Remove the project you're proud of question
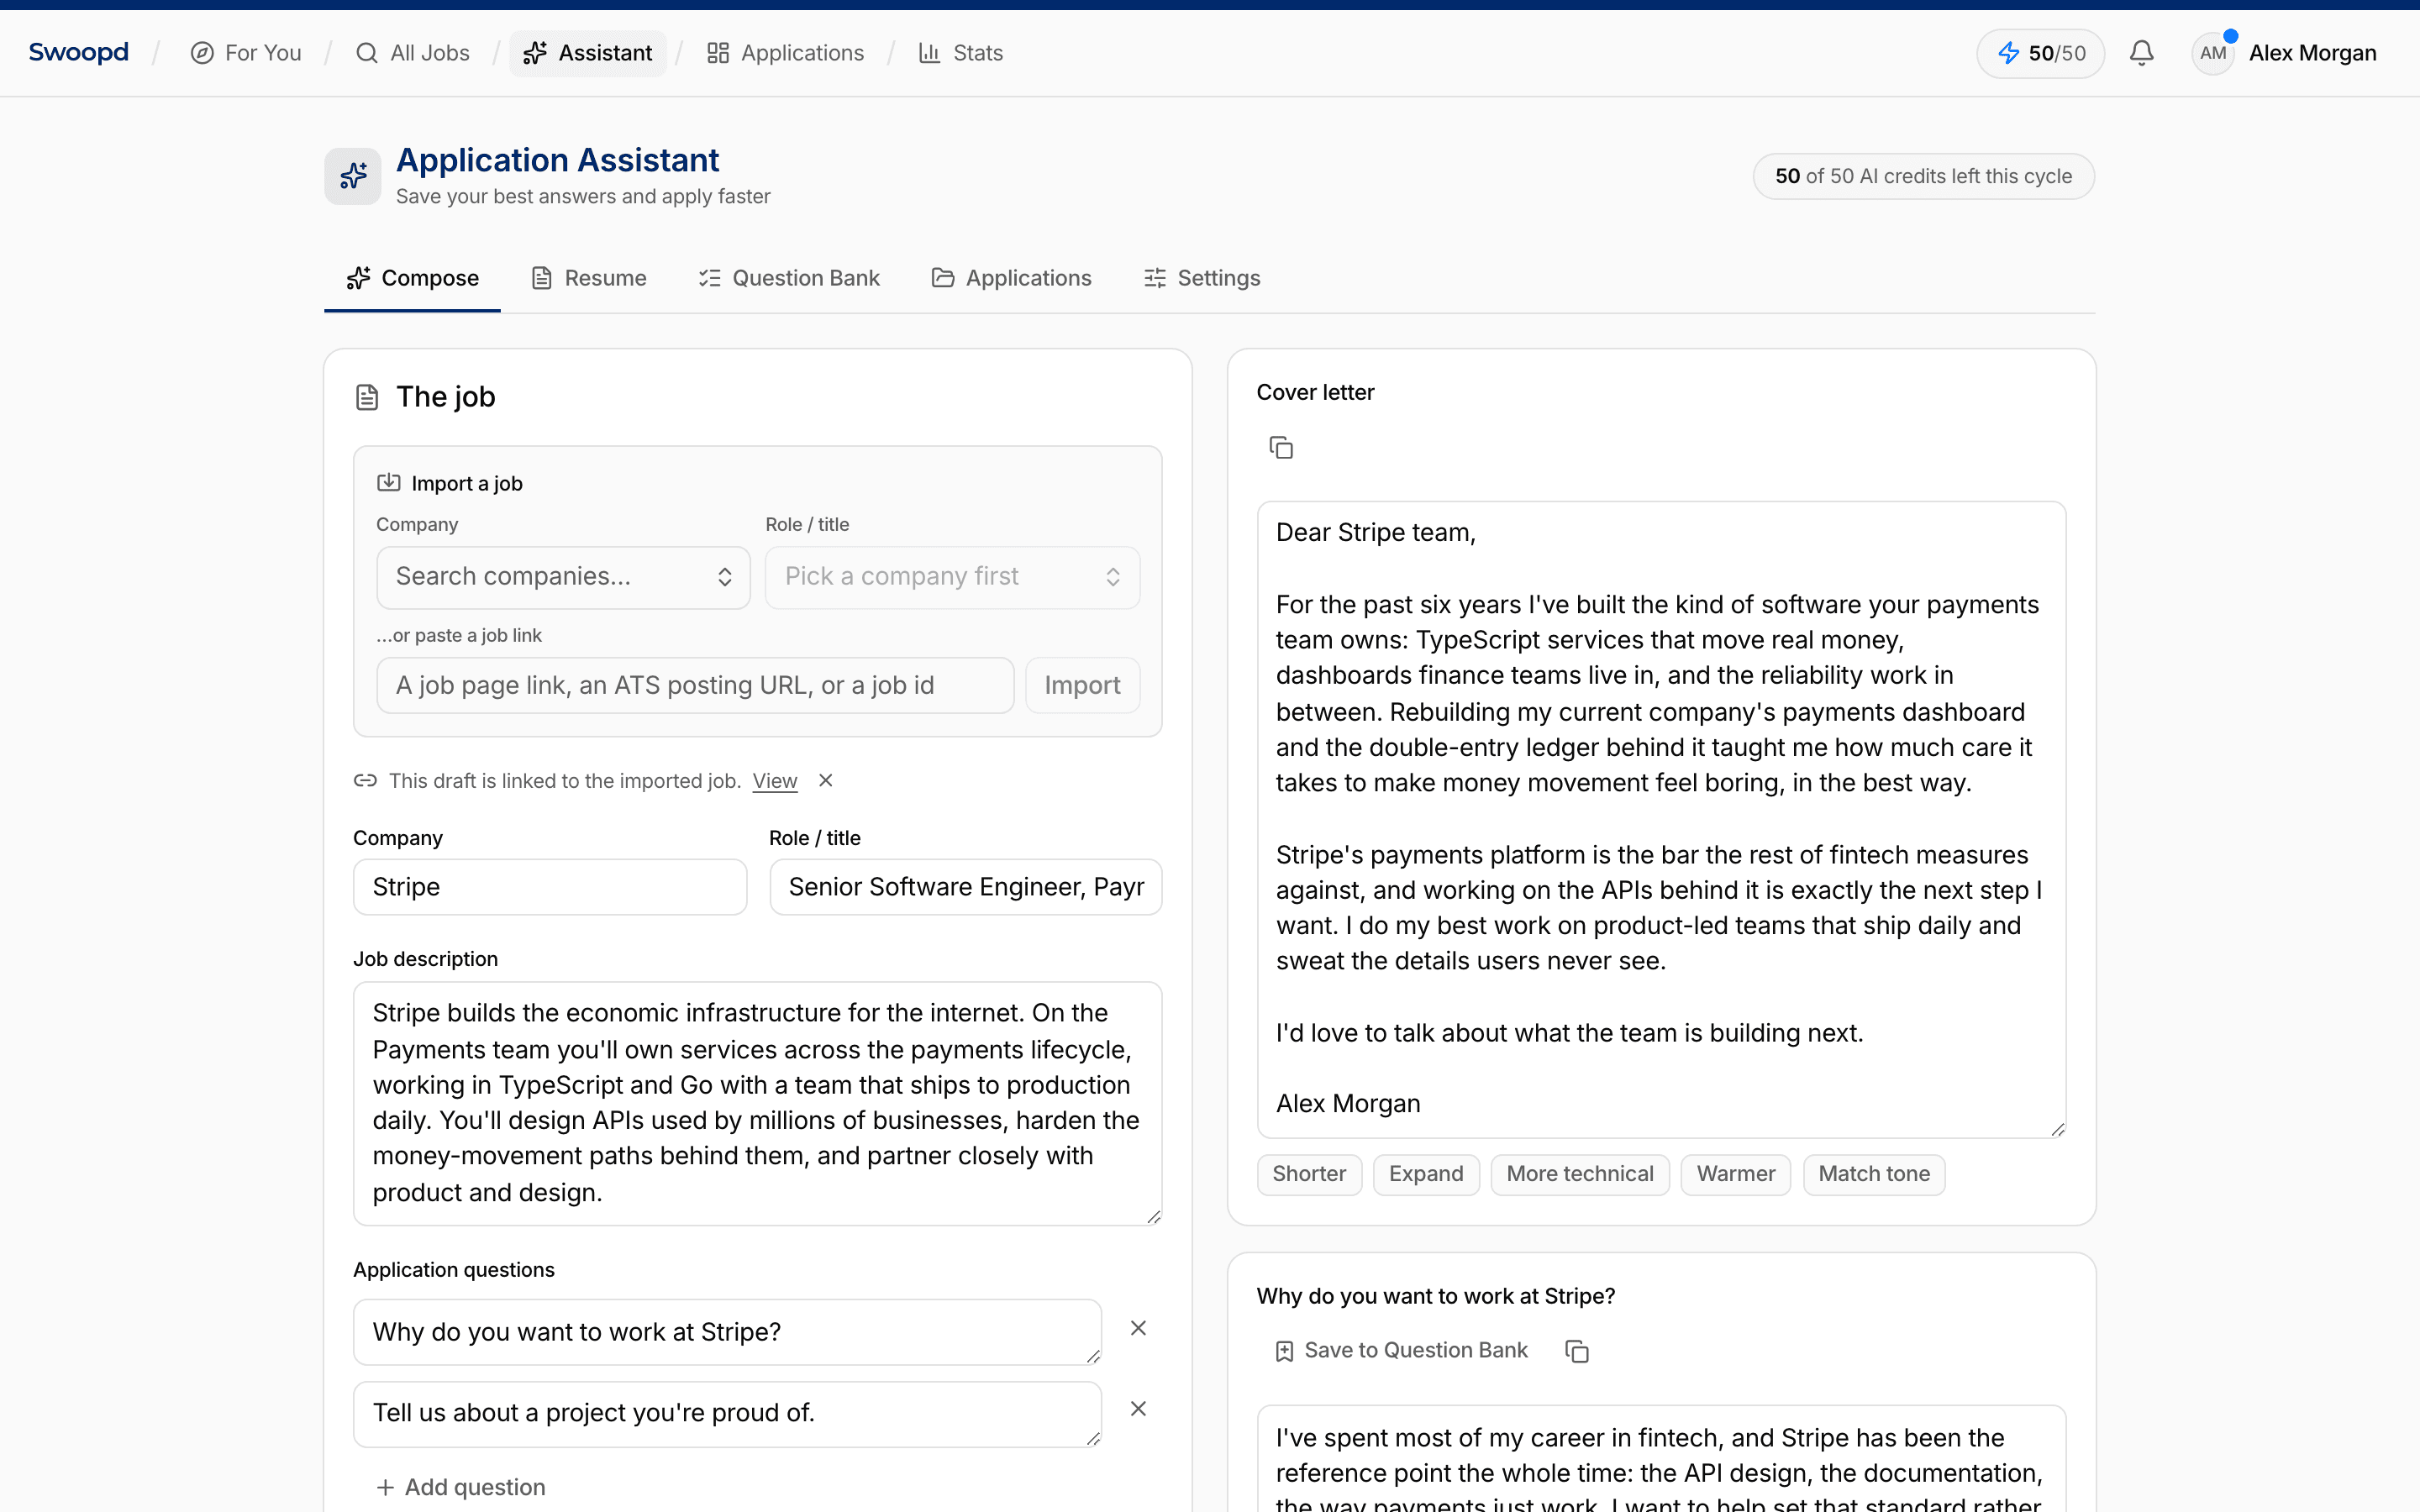 pos(1138,1409)
